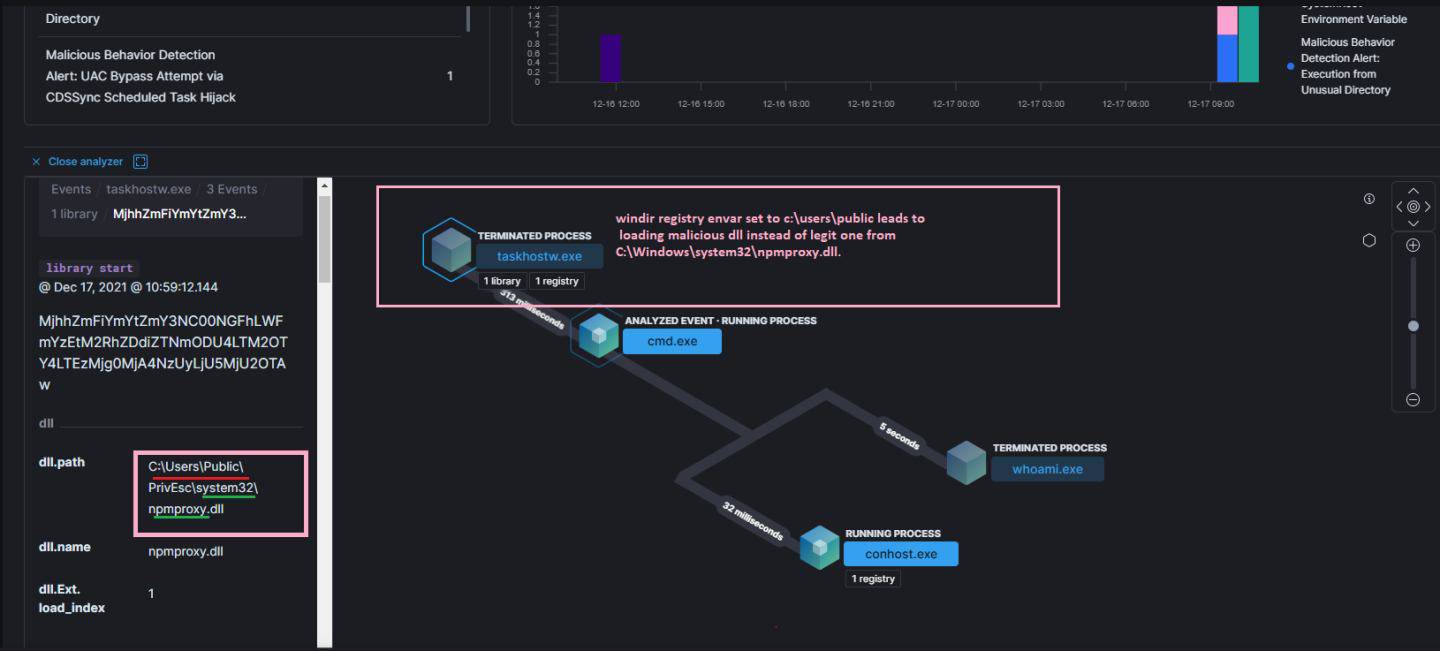Pan the graph left with the arrow
Screen dimensions: 1440x651
(x=1398, y=207)
